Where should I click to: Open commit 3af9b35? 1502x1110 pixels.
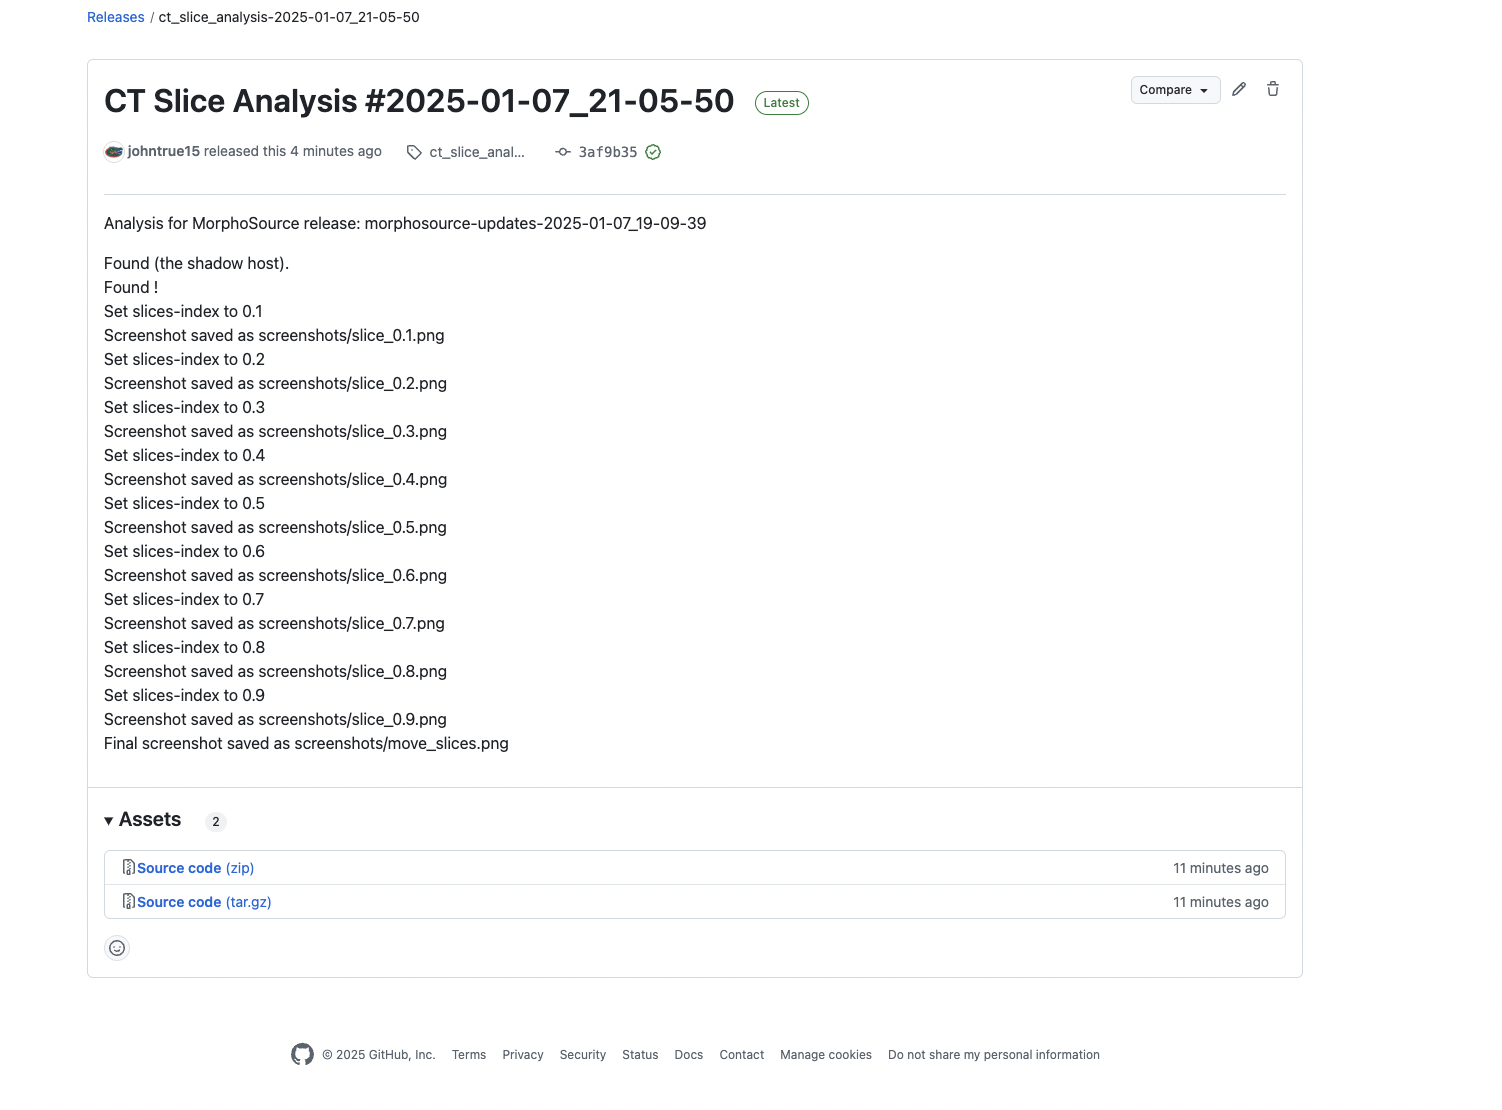coord(608,152)
